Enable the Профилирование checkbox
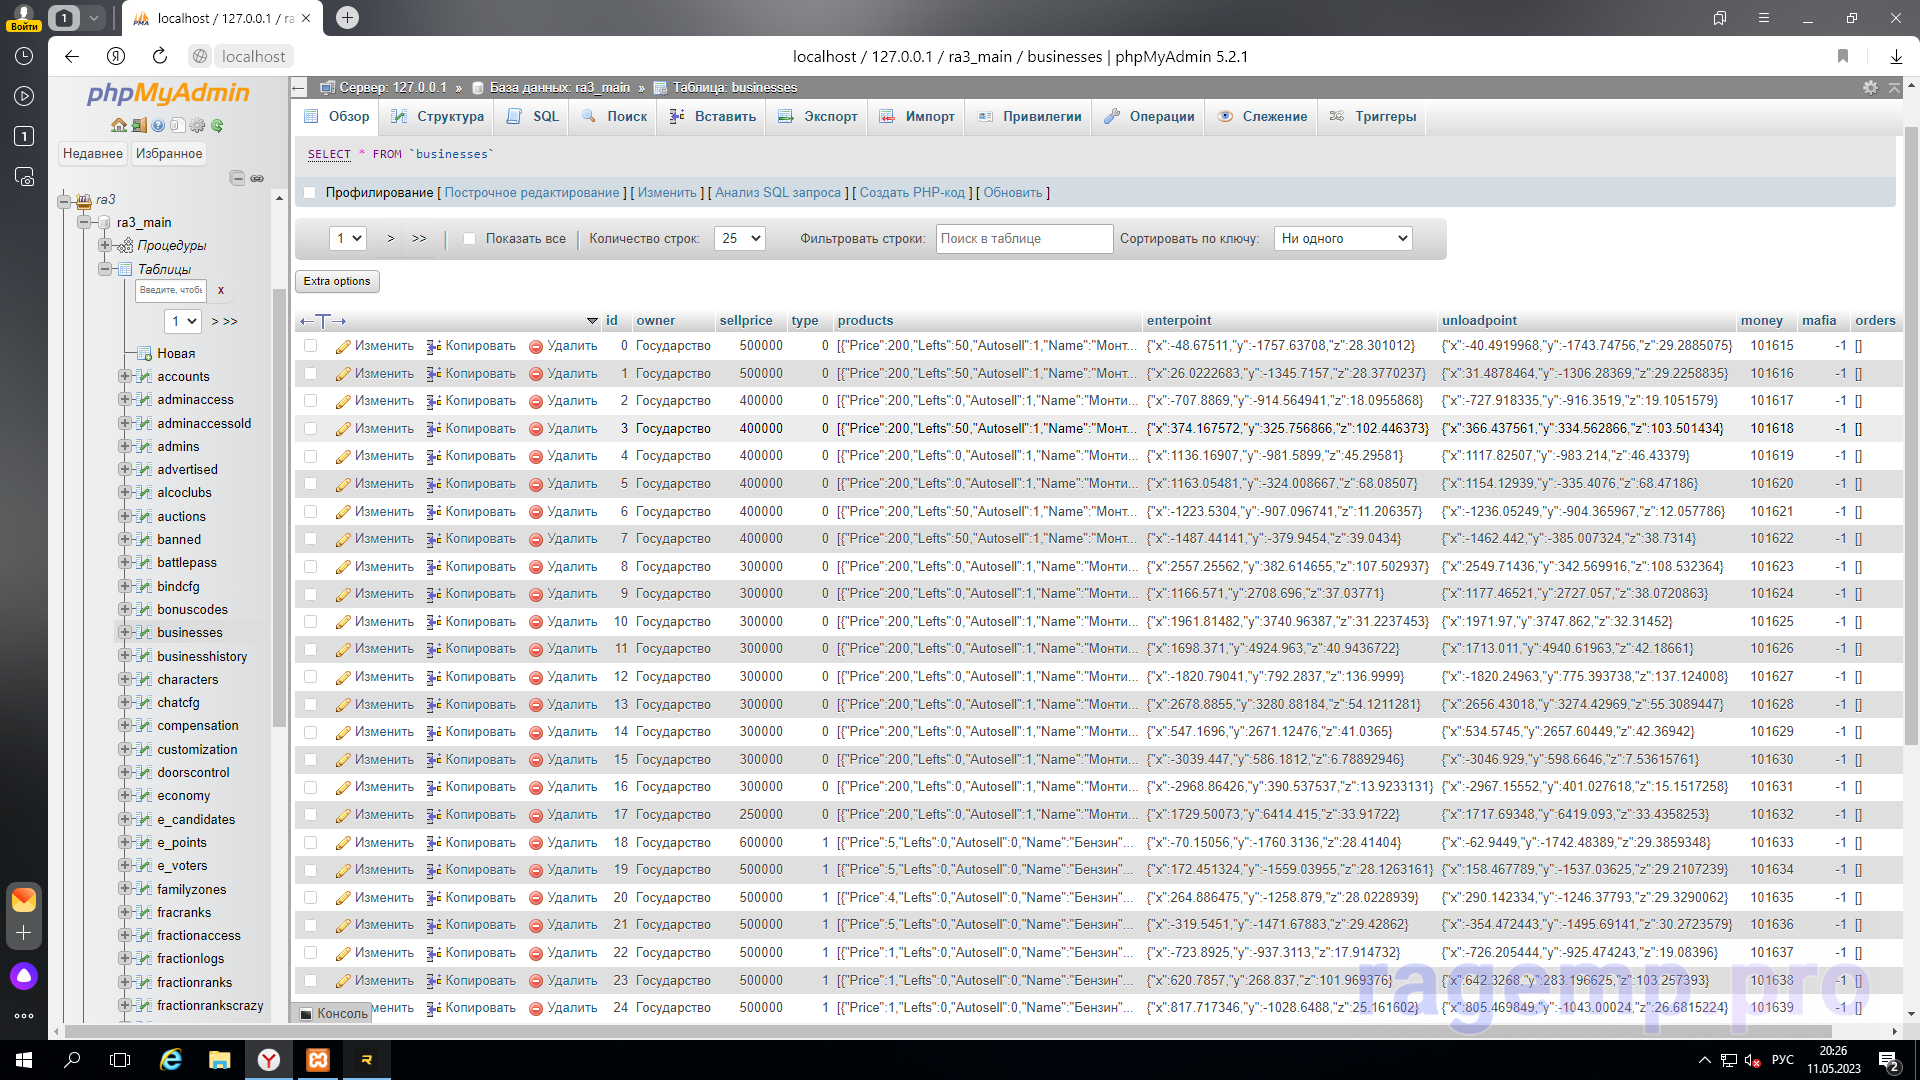The height and width of the screenshot is (1080, 1920). 309,193
